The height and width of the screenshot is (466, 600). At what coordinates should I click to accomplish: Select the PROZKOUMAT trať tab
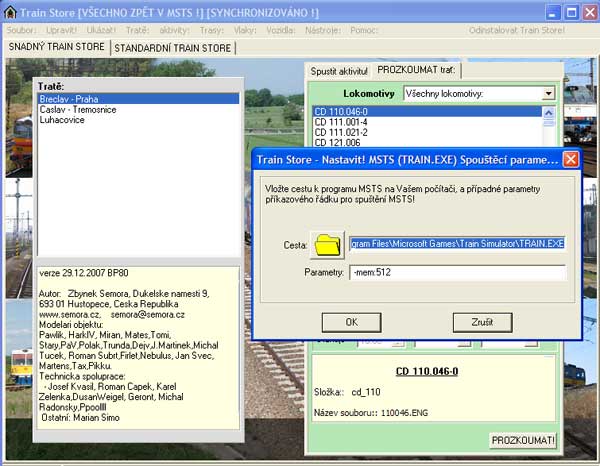pos(414,70)
